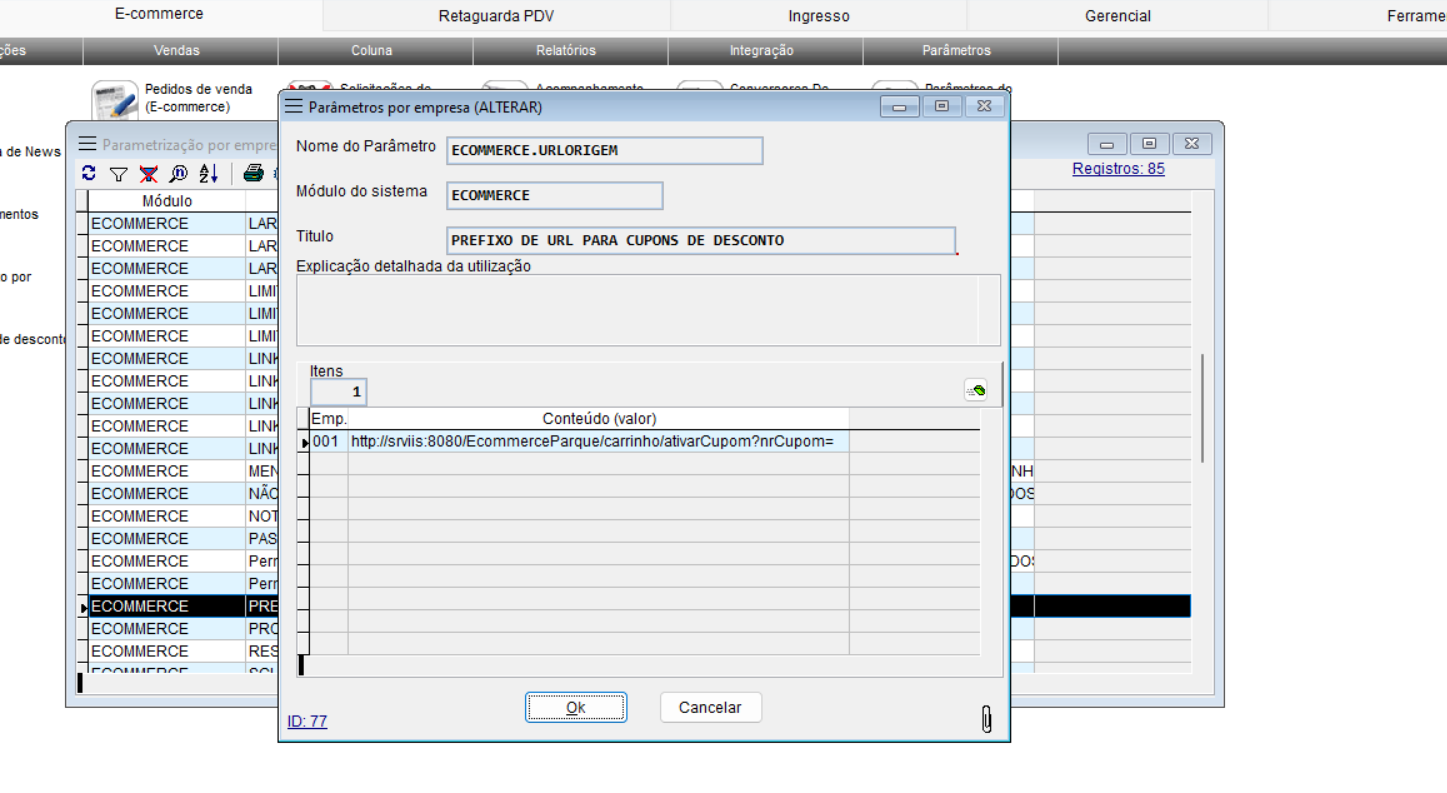1447x793 pixels.
Task: Click the Registros: 85 link
Action: [x=1118, y=169]
